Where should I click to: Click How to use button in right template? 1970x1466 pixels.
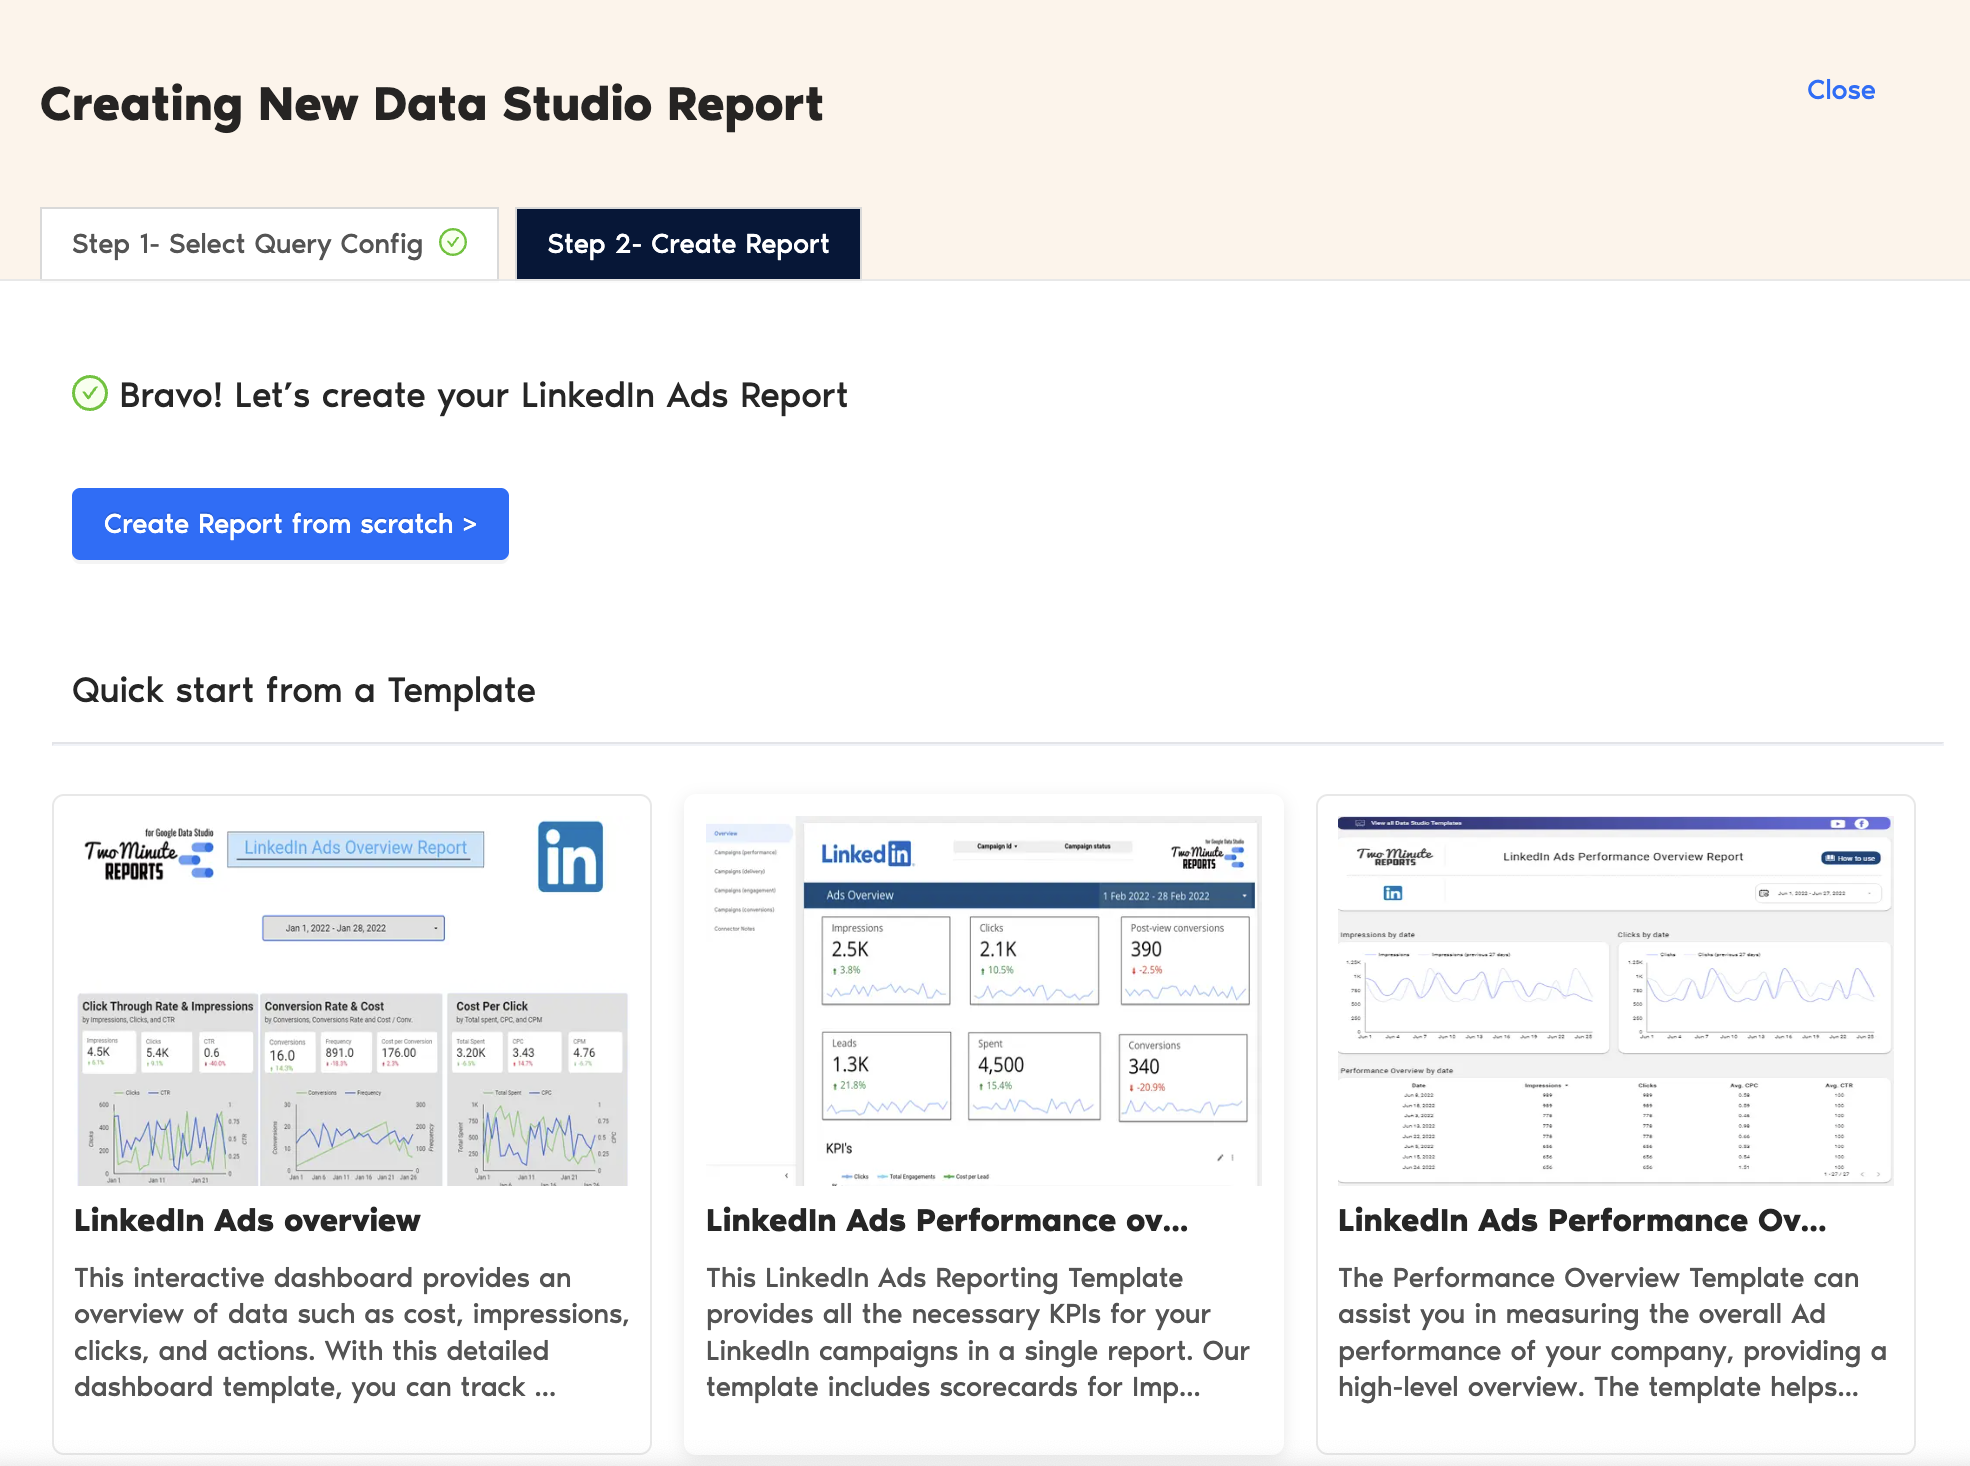pos(1851,858)
